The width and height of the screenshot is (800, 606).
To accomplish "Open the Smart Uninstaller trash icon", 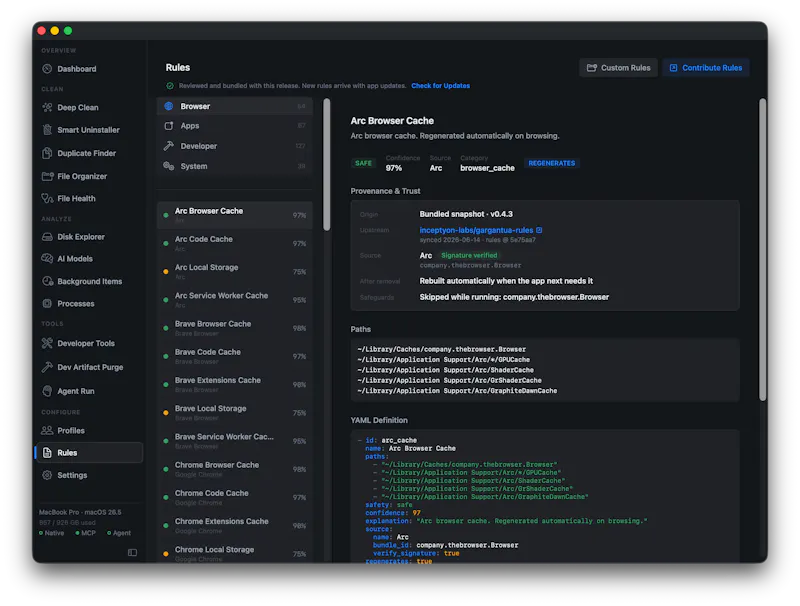I will (47, 130).
